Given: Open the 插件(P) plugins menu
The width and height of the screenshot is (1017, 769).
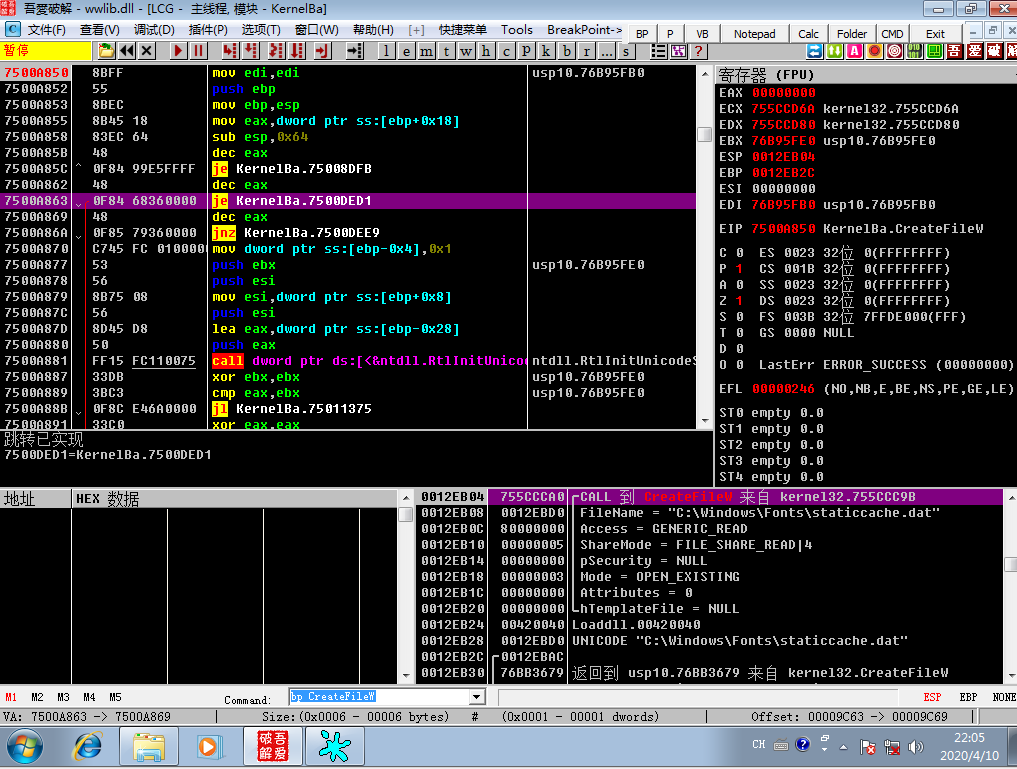Looking at the screenshot, I should pyautogui.click(x=208, y=30).
